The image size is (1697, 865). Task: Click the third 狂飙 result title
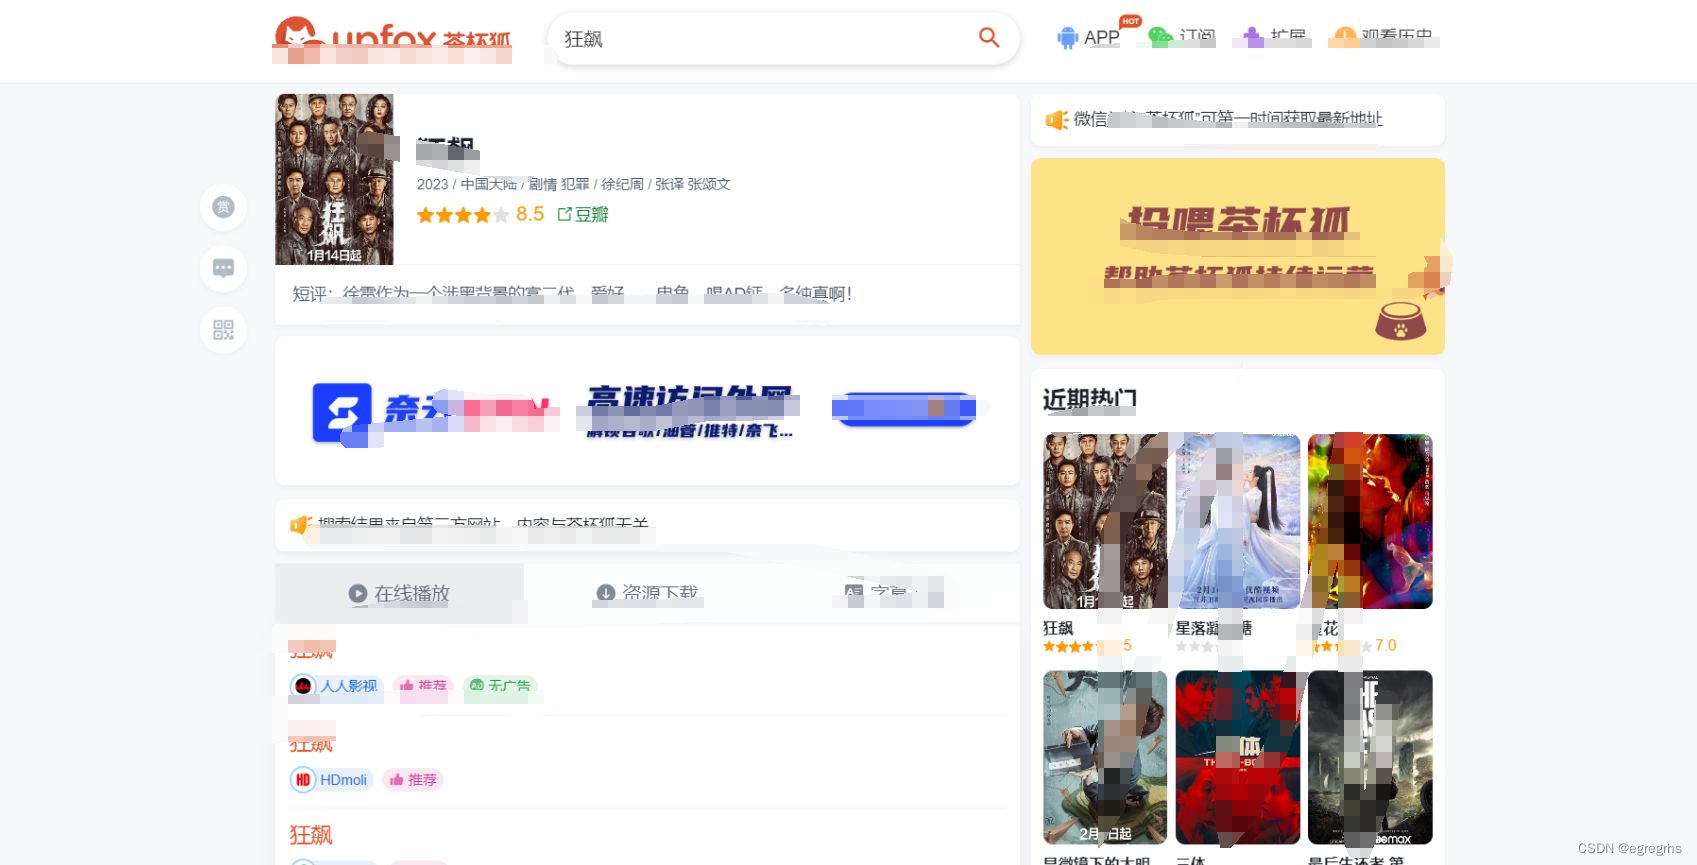tap(311, 835)
